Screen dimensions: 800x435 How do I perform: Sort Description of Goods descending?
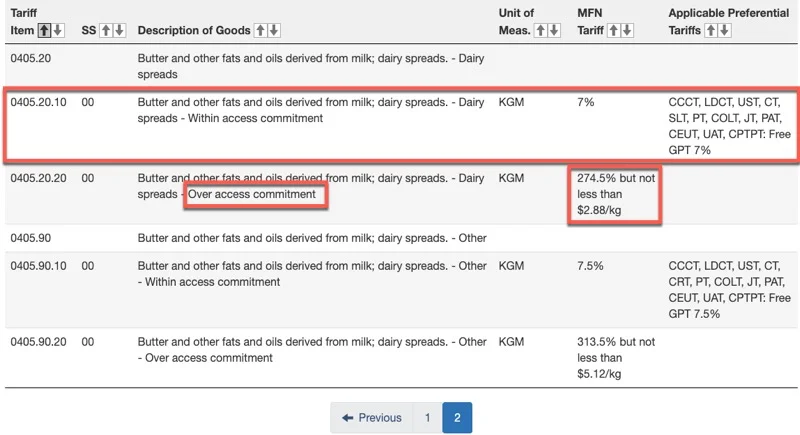(x=274, y=30)
